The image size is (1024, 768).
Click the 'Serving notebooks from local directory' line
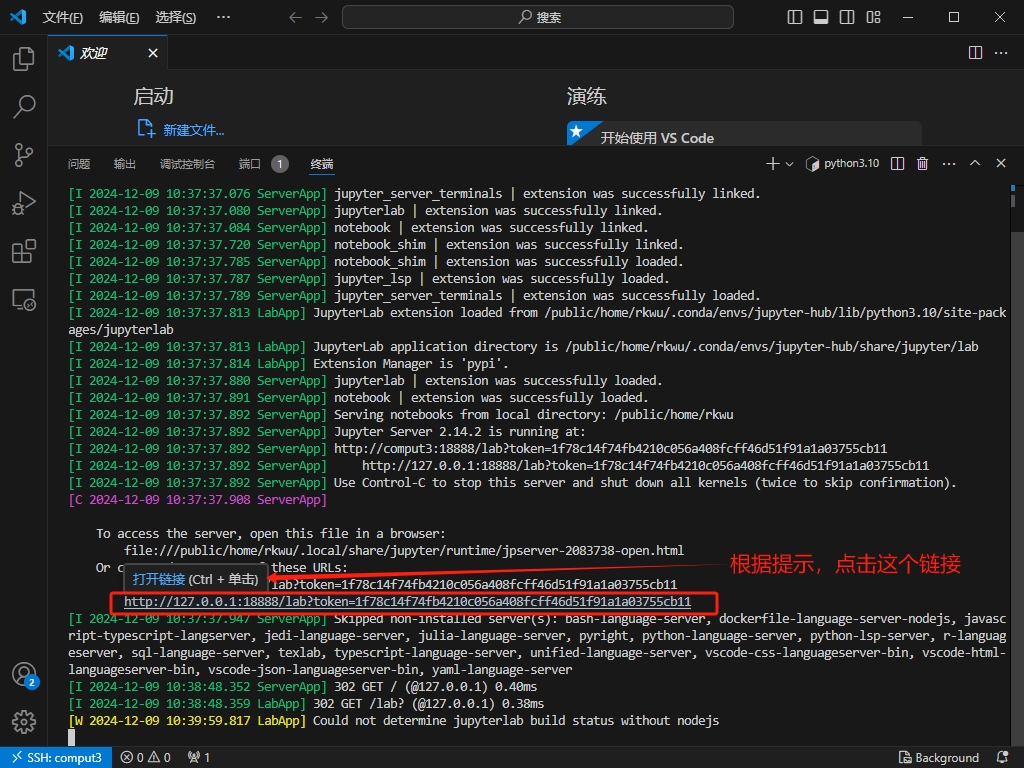(x=534, y=415)
